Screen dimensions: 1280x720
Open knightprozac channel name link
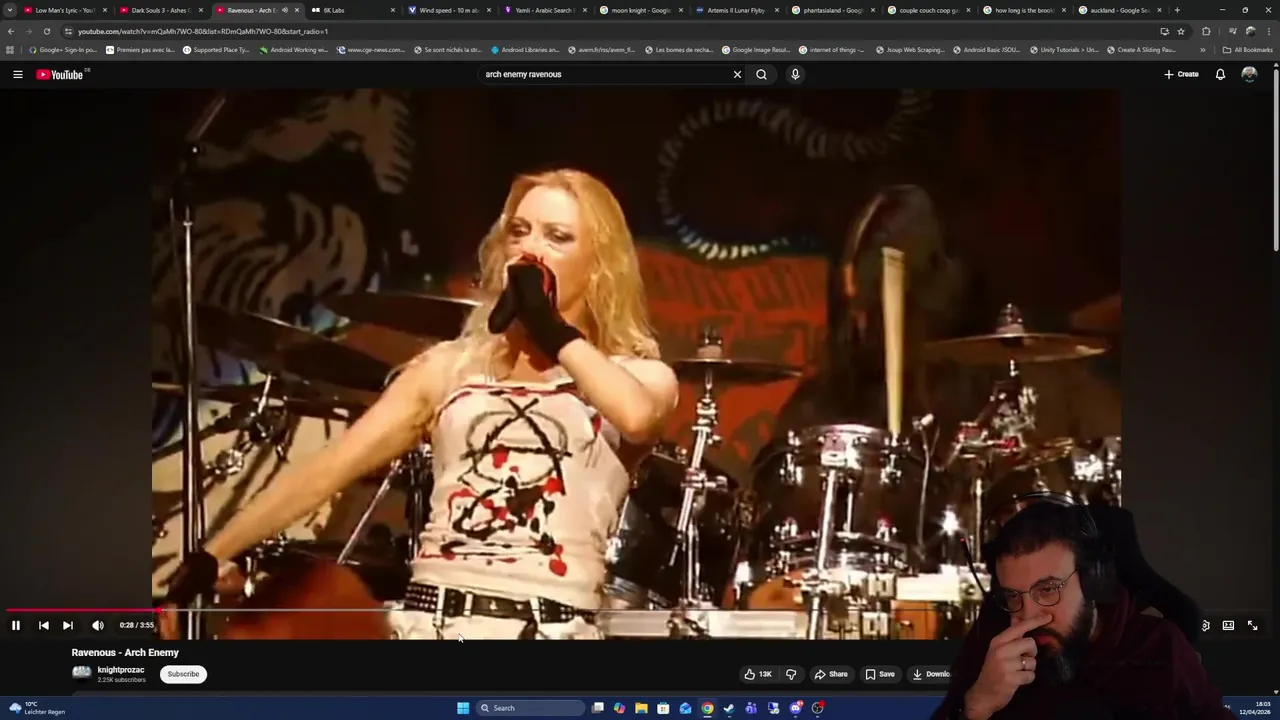(x=121, y=670)
